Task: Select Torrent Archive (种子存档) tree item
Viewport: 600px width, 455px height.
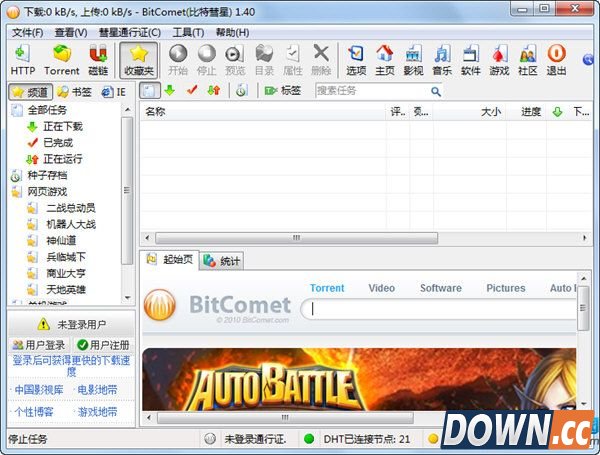Action: tap(47, 175)
